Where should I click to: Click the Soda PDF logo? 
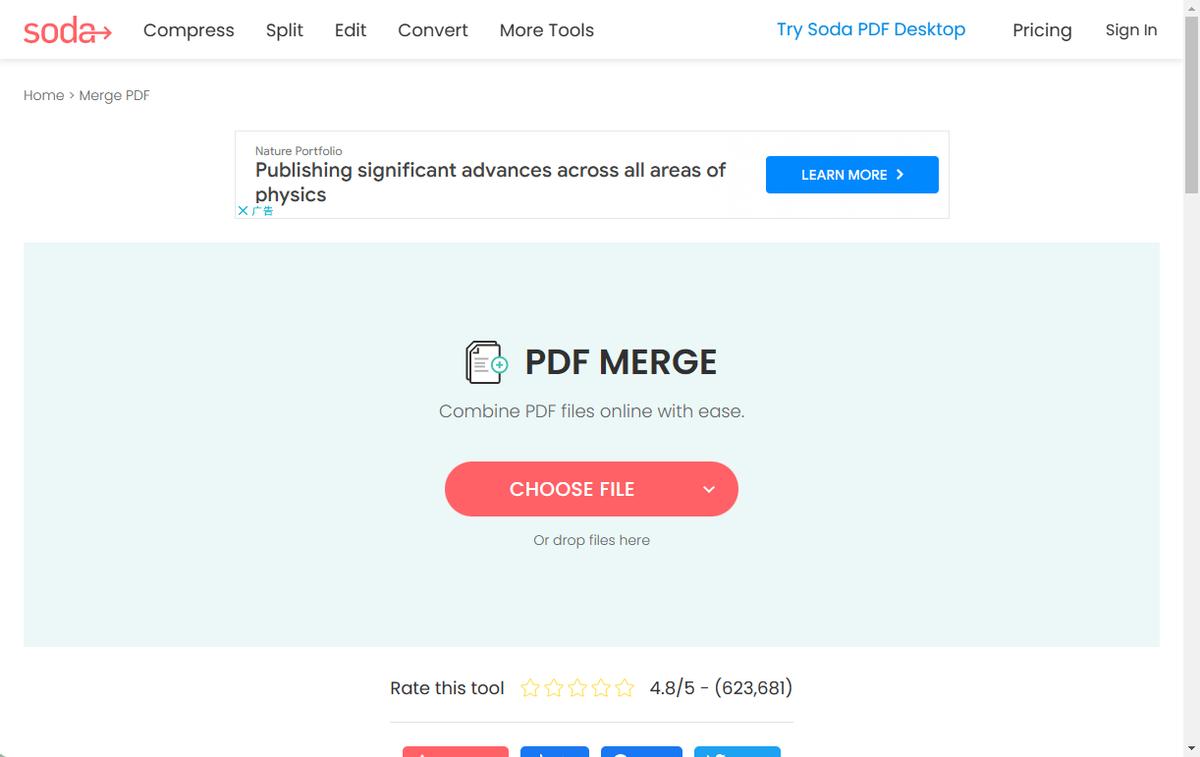pos(67,31)
